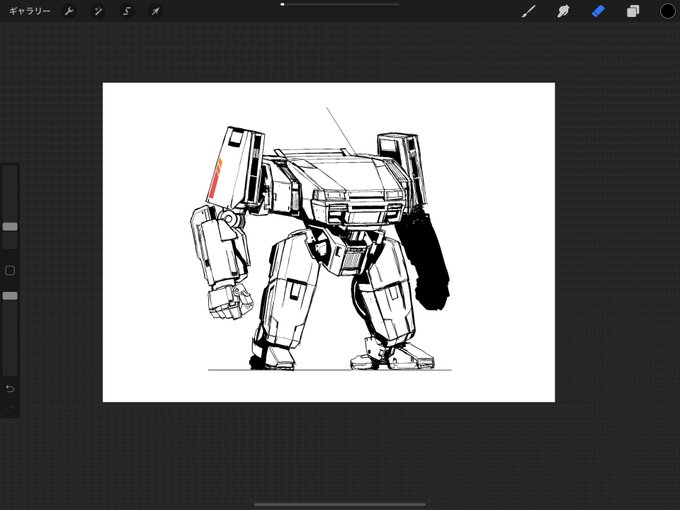Screen dimensions: 680x510
Task: Undo the last stroke with undo arrow
Action: point(10,389)
